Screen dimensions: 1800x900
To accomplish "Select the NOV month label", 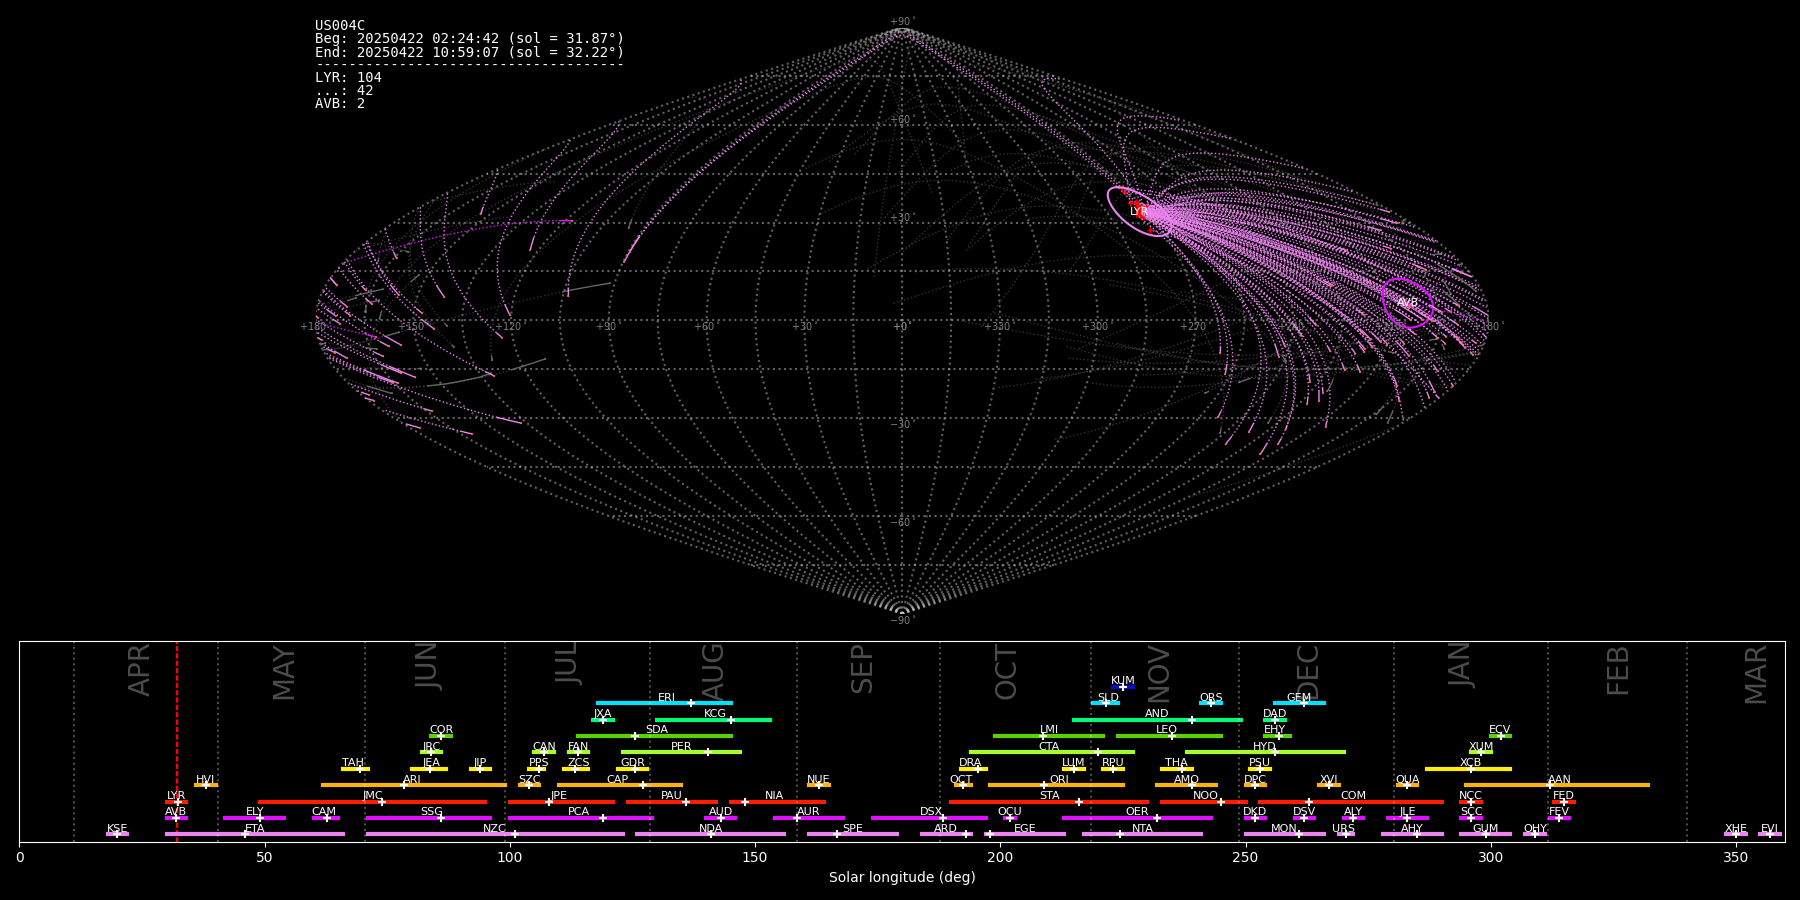I will coord(1158,675).
